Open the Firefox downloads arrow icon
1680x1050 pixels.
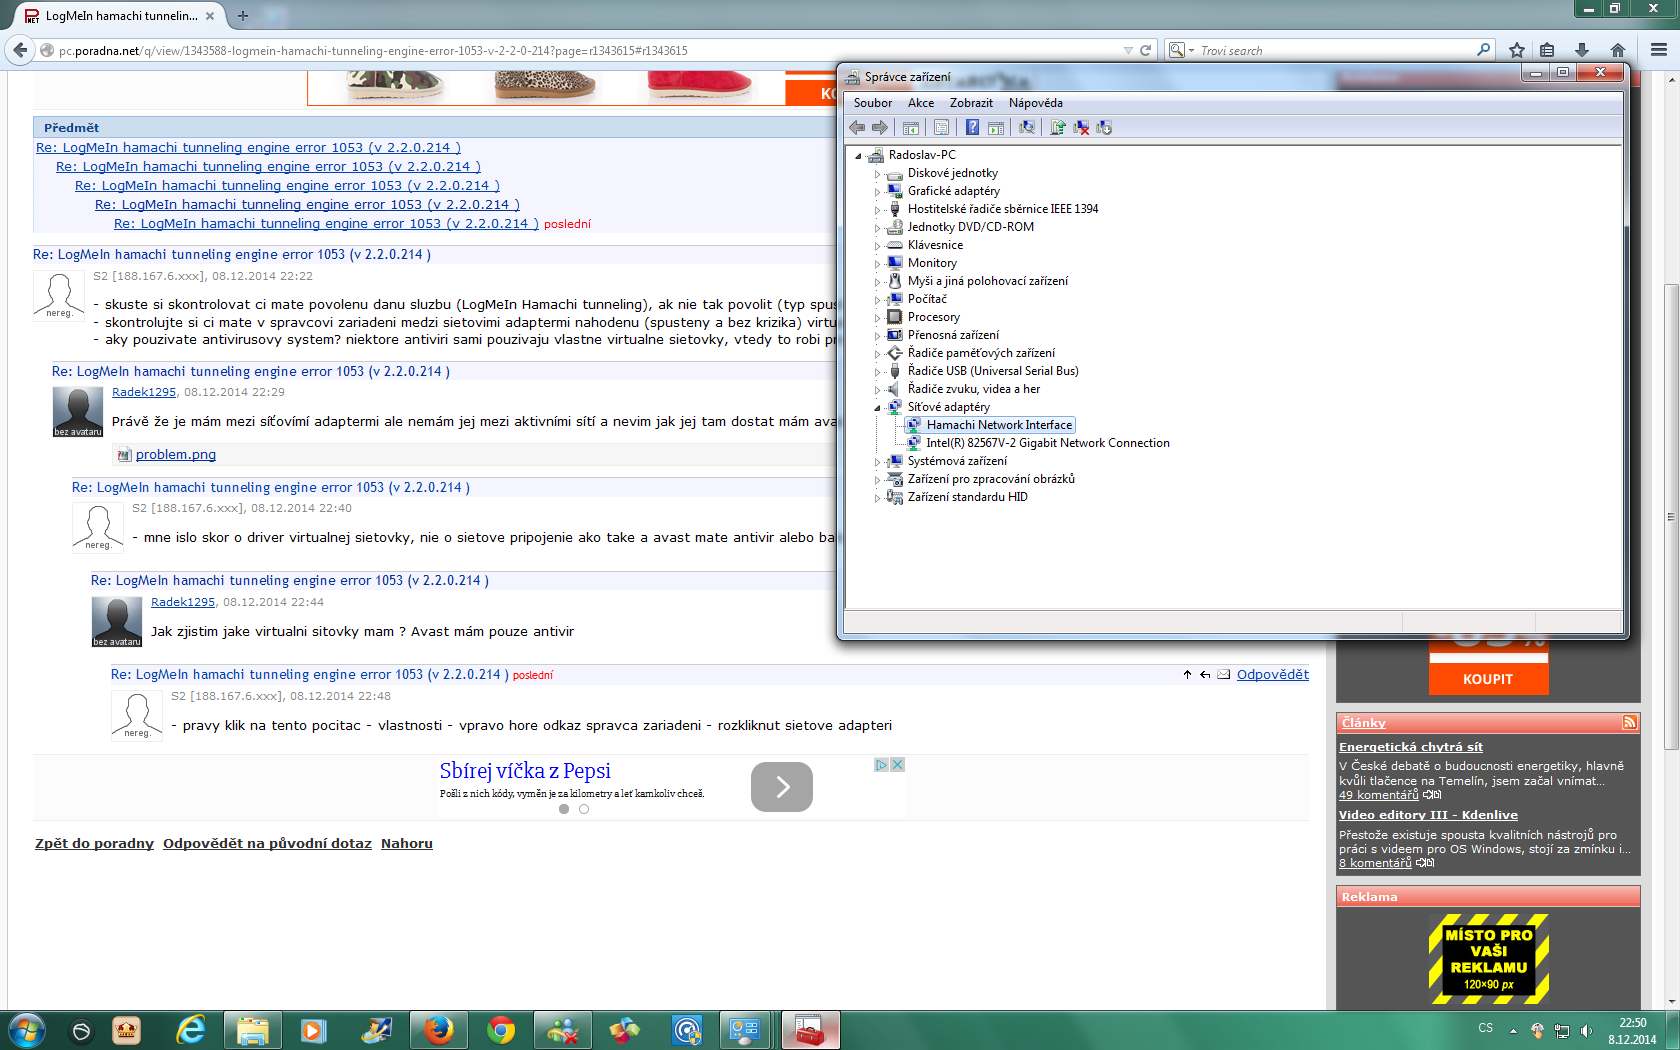pyautogui.click(x=1582, y=50)
